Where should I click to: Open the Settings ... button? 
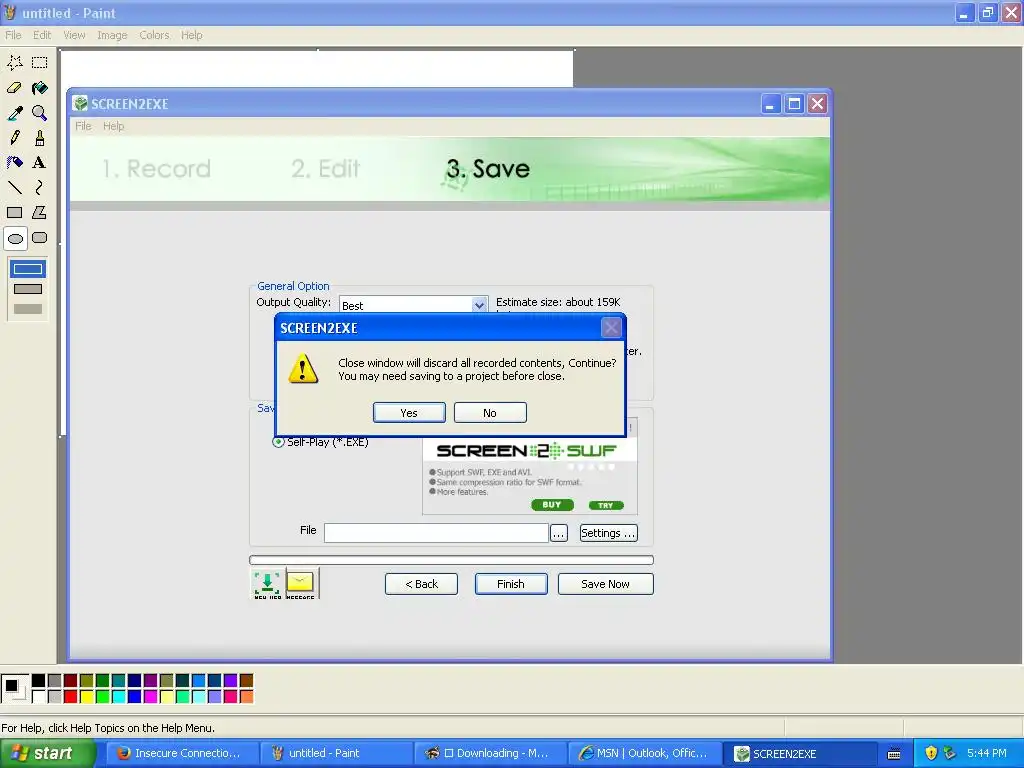609,533
